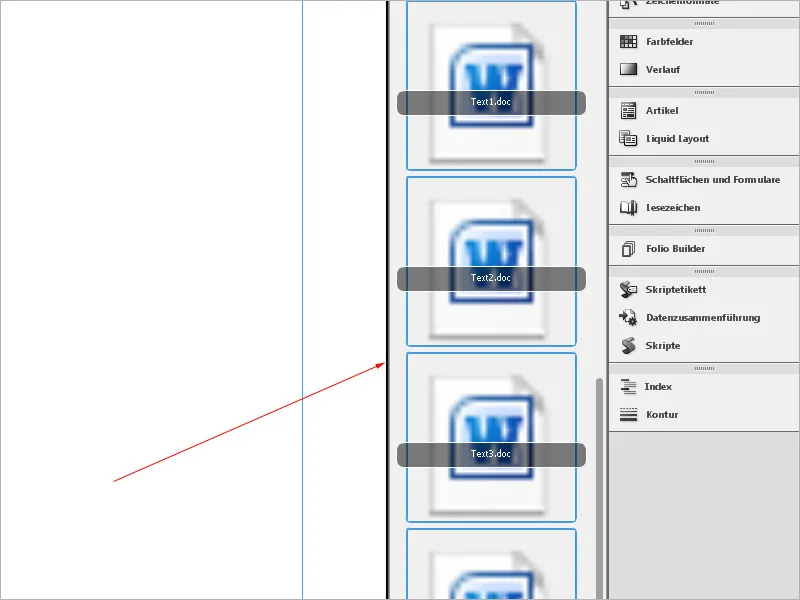
Task: Click the Text2.doc filename caption
Action: pyautogui.click(x=490, y=278)
